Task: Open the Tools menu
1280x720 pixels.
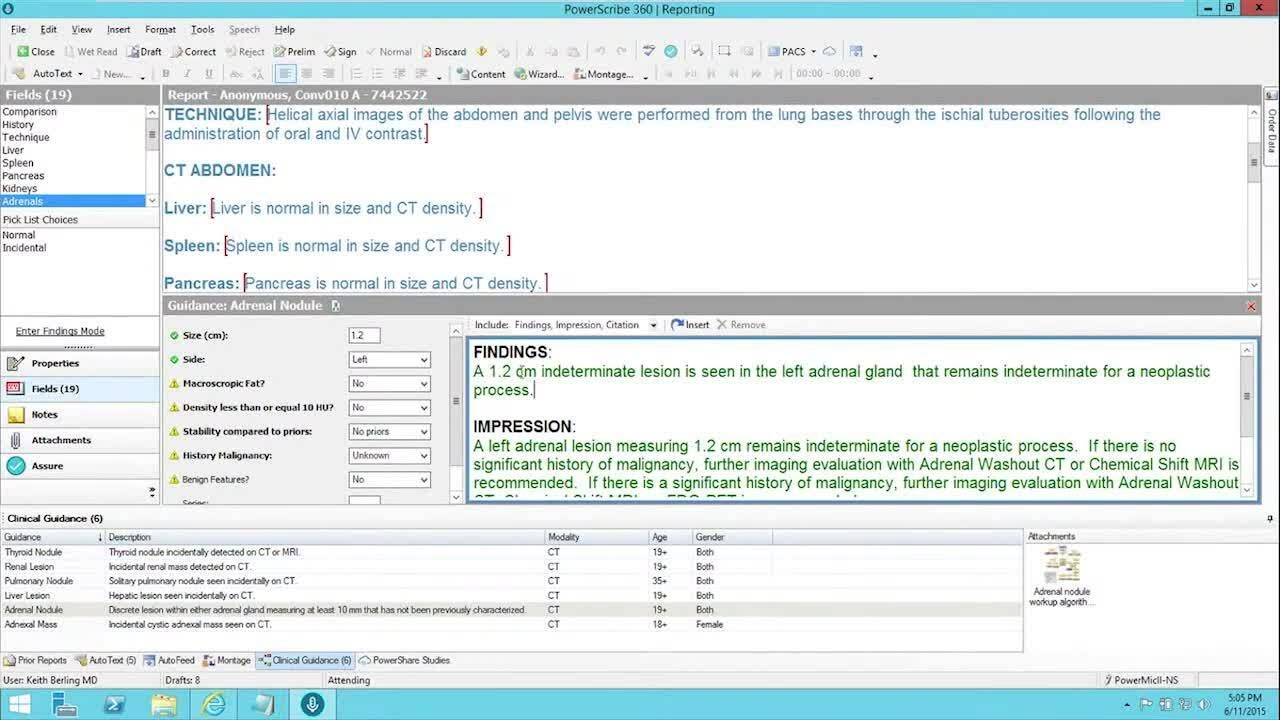Action: [202, 30]
